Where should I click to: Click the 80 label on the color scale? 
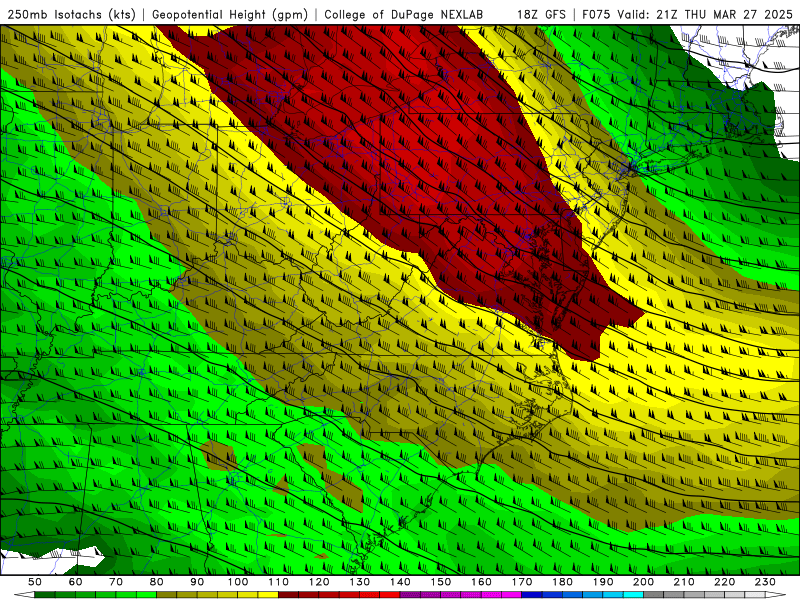click(157, 582)
